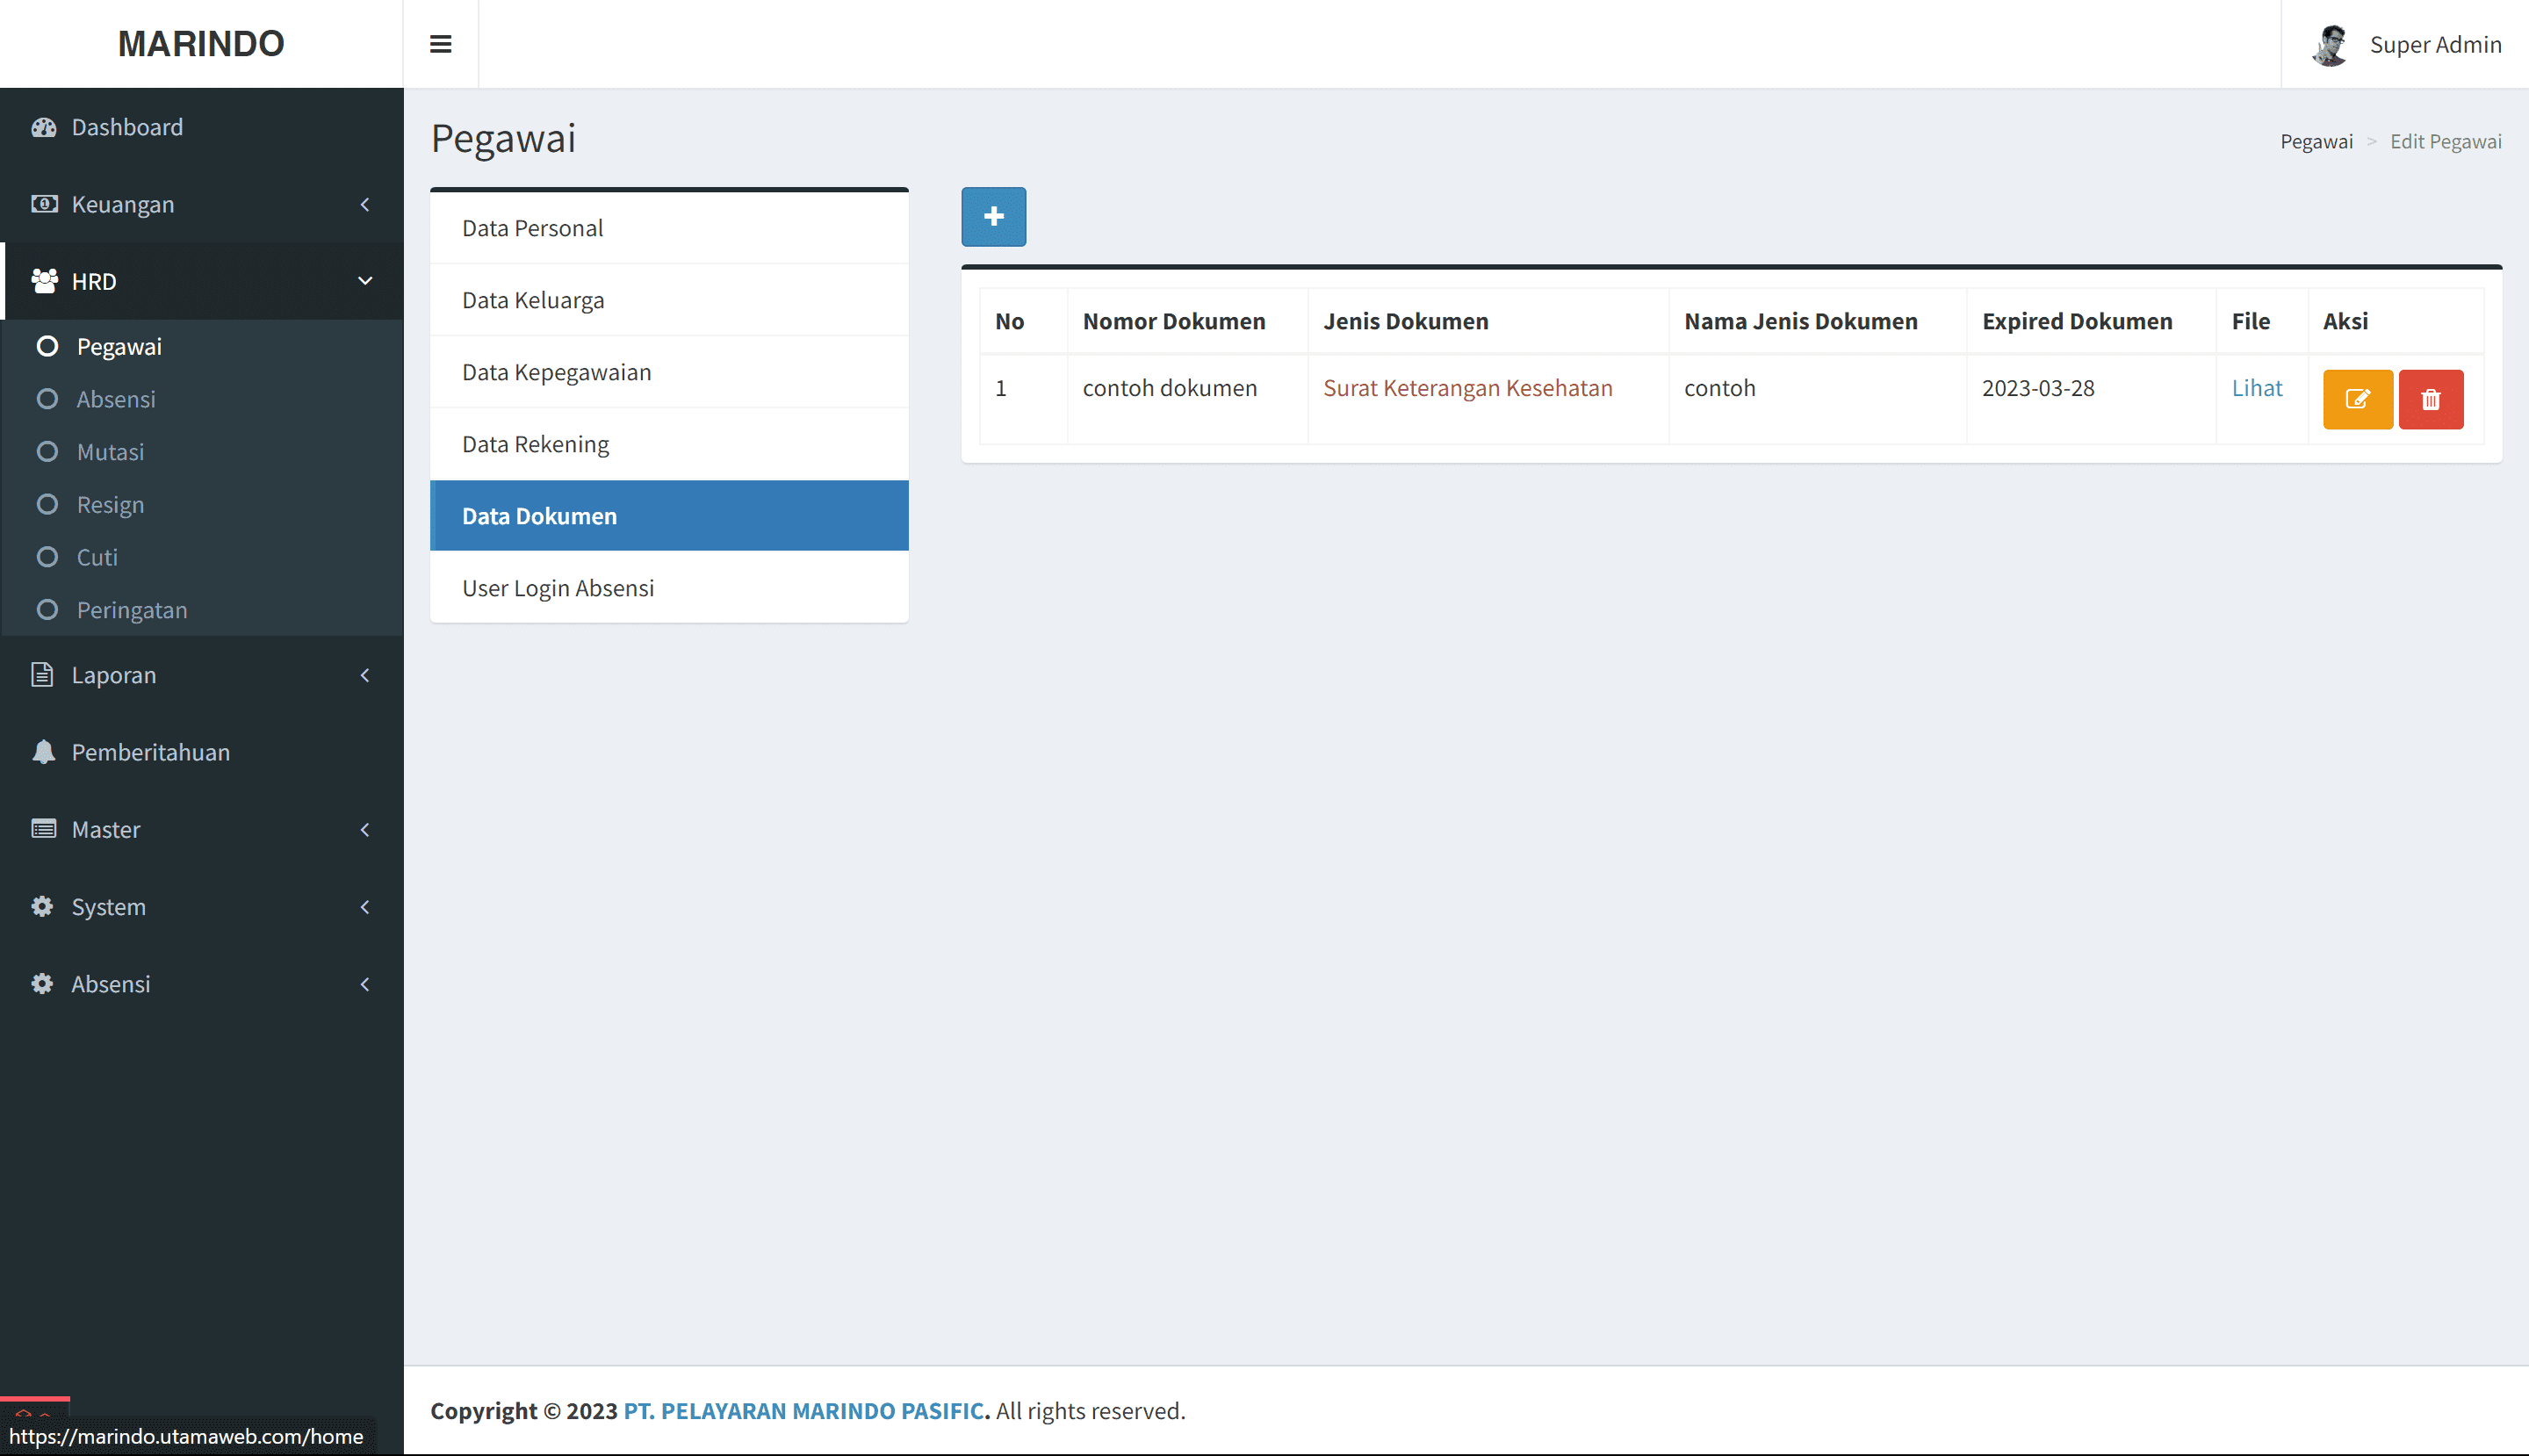Click the orange edit document icon
The height and width of the screenshot is (1456, 2529).
point(2357,399)
